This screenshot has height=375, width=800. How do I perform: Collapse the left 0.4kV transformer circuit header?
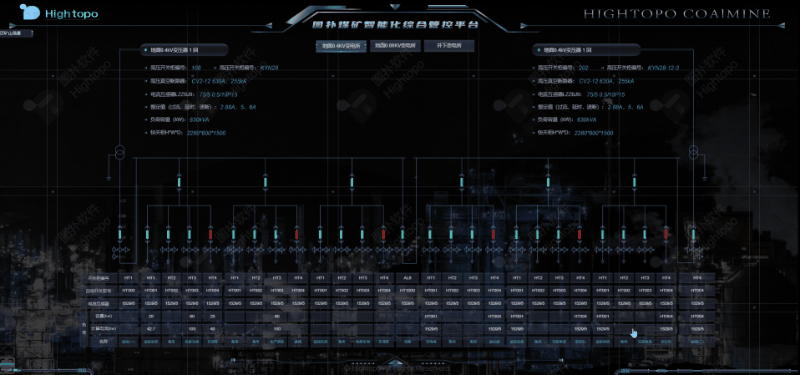[184, 50]
